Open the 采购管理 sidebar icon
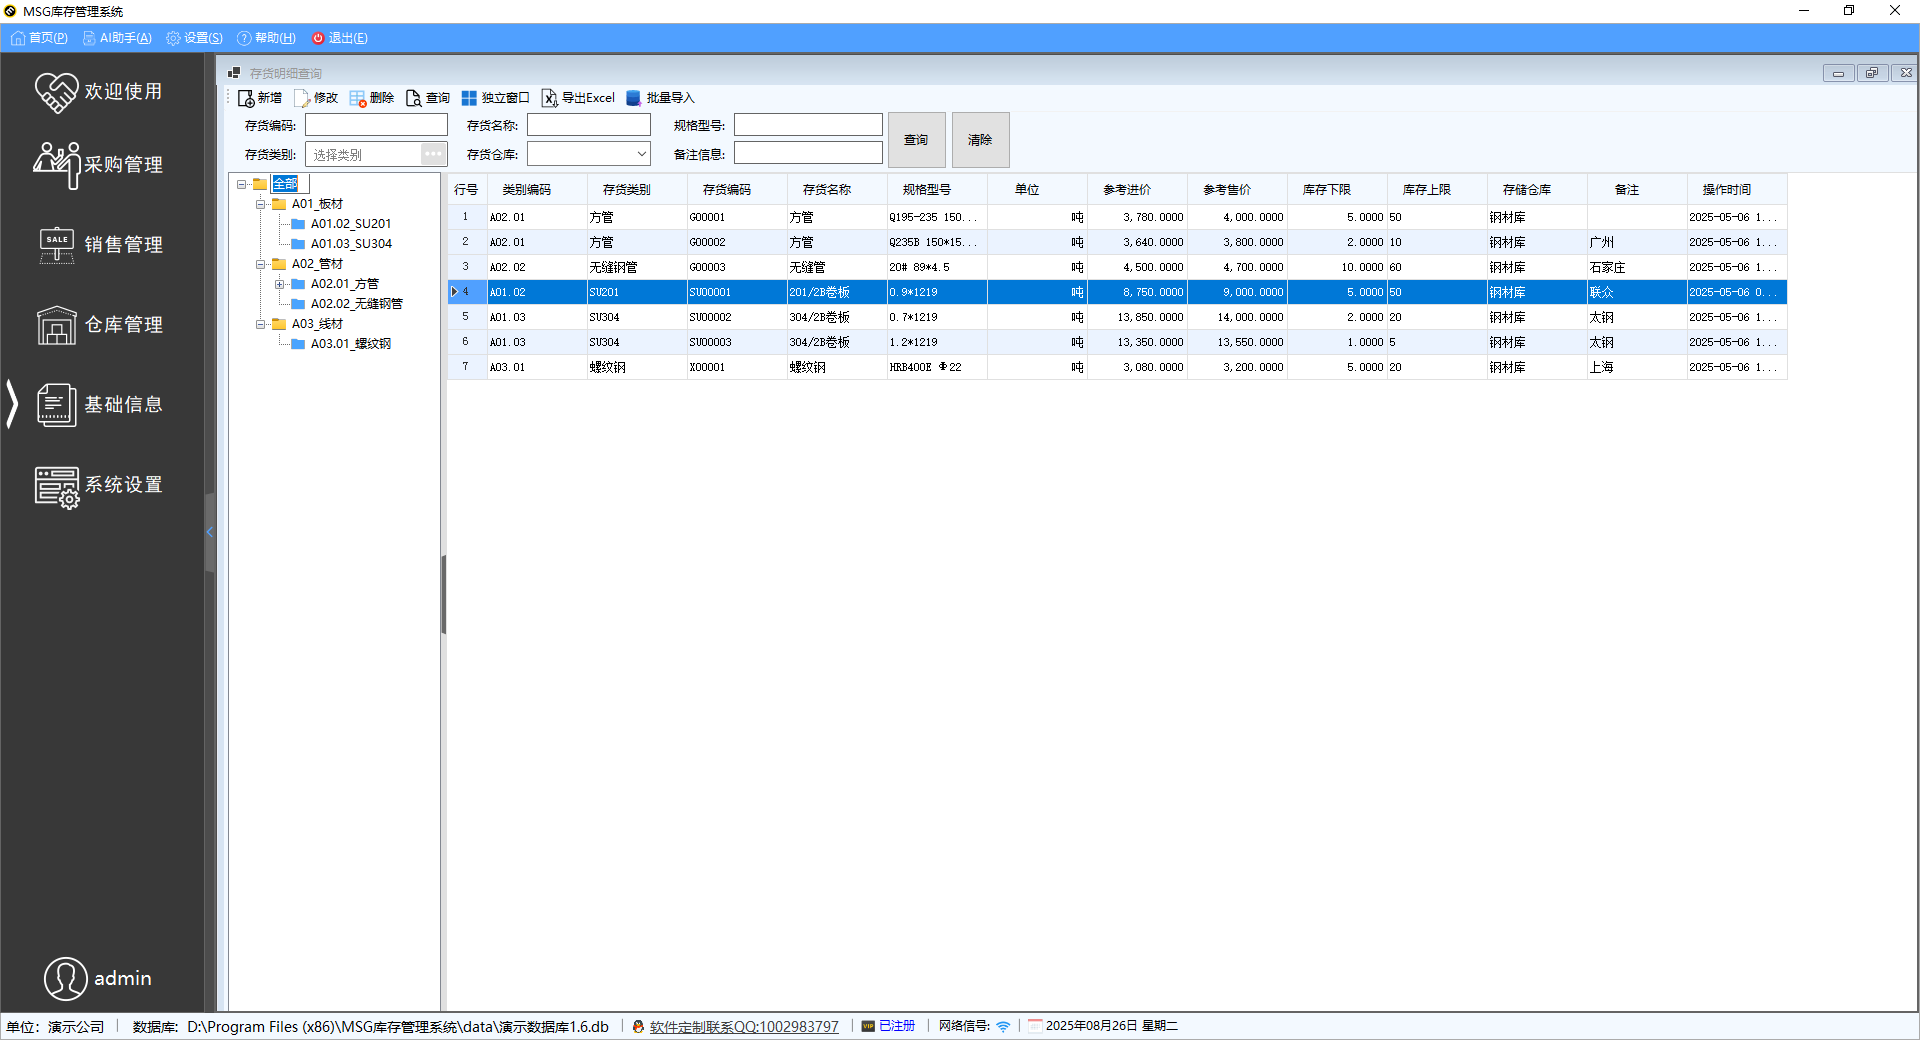 pos(56,165)
